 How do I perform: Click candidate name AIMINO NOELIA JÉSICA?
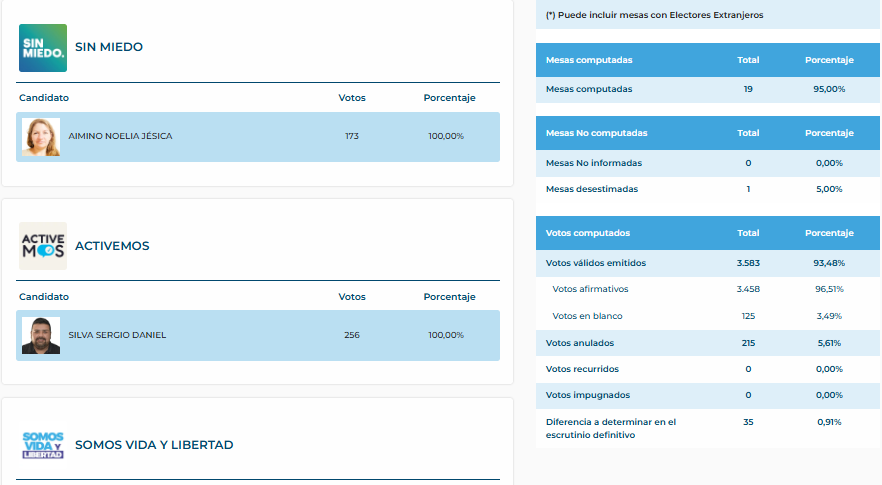[120, 136]
